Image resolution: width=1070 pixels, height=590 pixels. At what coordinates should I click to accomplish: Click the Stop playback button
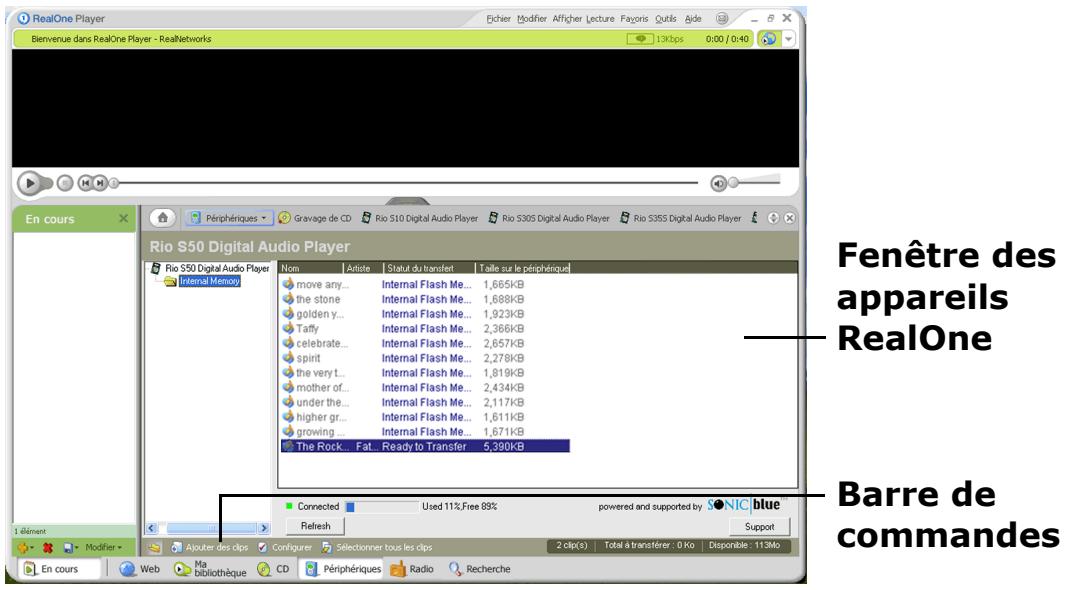click(x=67, y=184)
